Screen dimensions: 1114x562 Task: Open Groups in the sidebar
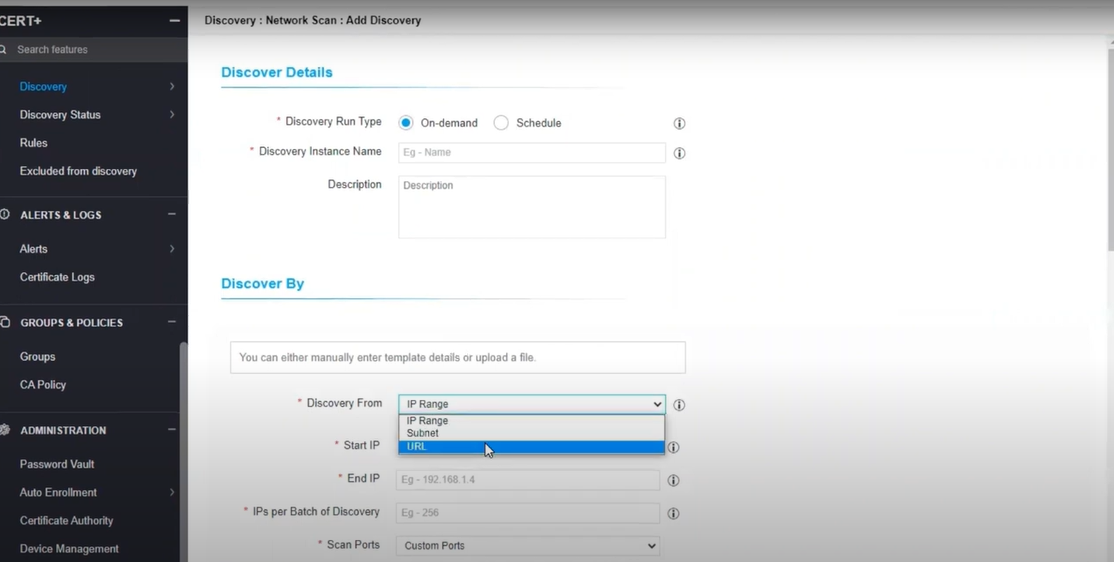(38, 357)
